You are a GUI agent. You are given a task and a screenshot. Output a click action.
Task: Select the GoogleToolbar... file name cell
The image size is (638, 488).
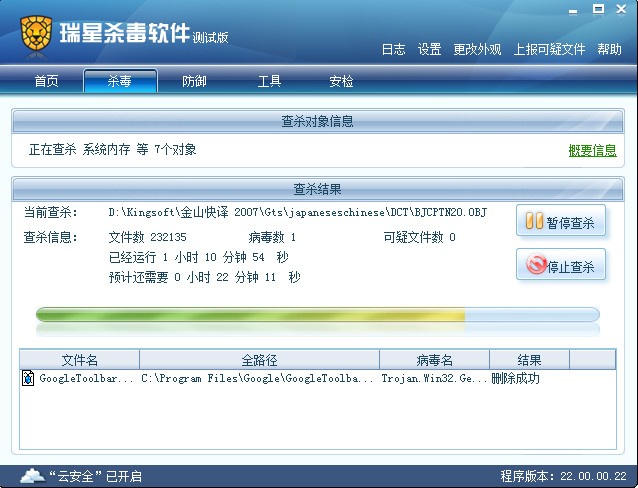point(86,378)
